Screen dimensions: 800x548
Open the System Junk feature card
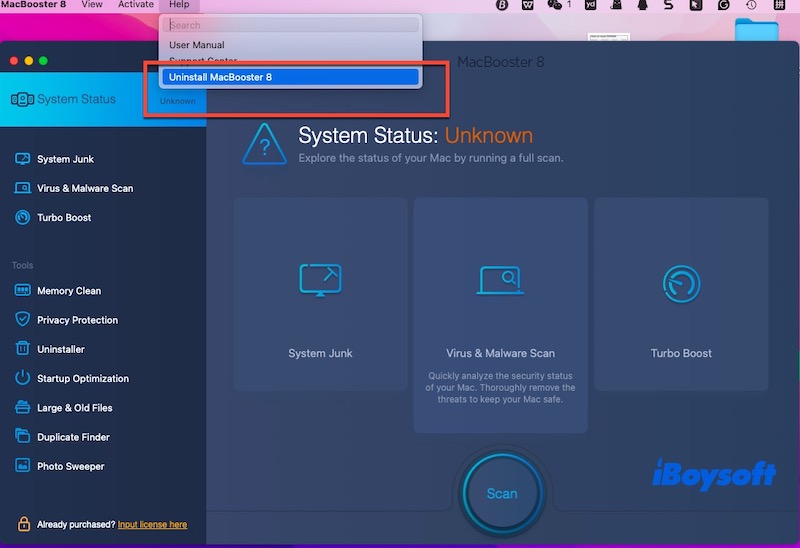pyautogui.click(x=320, y=293)
